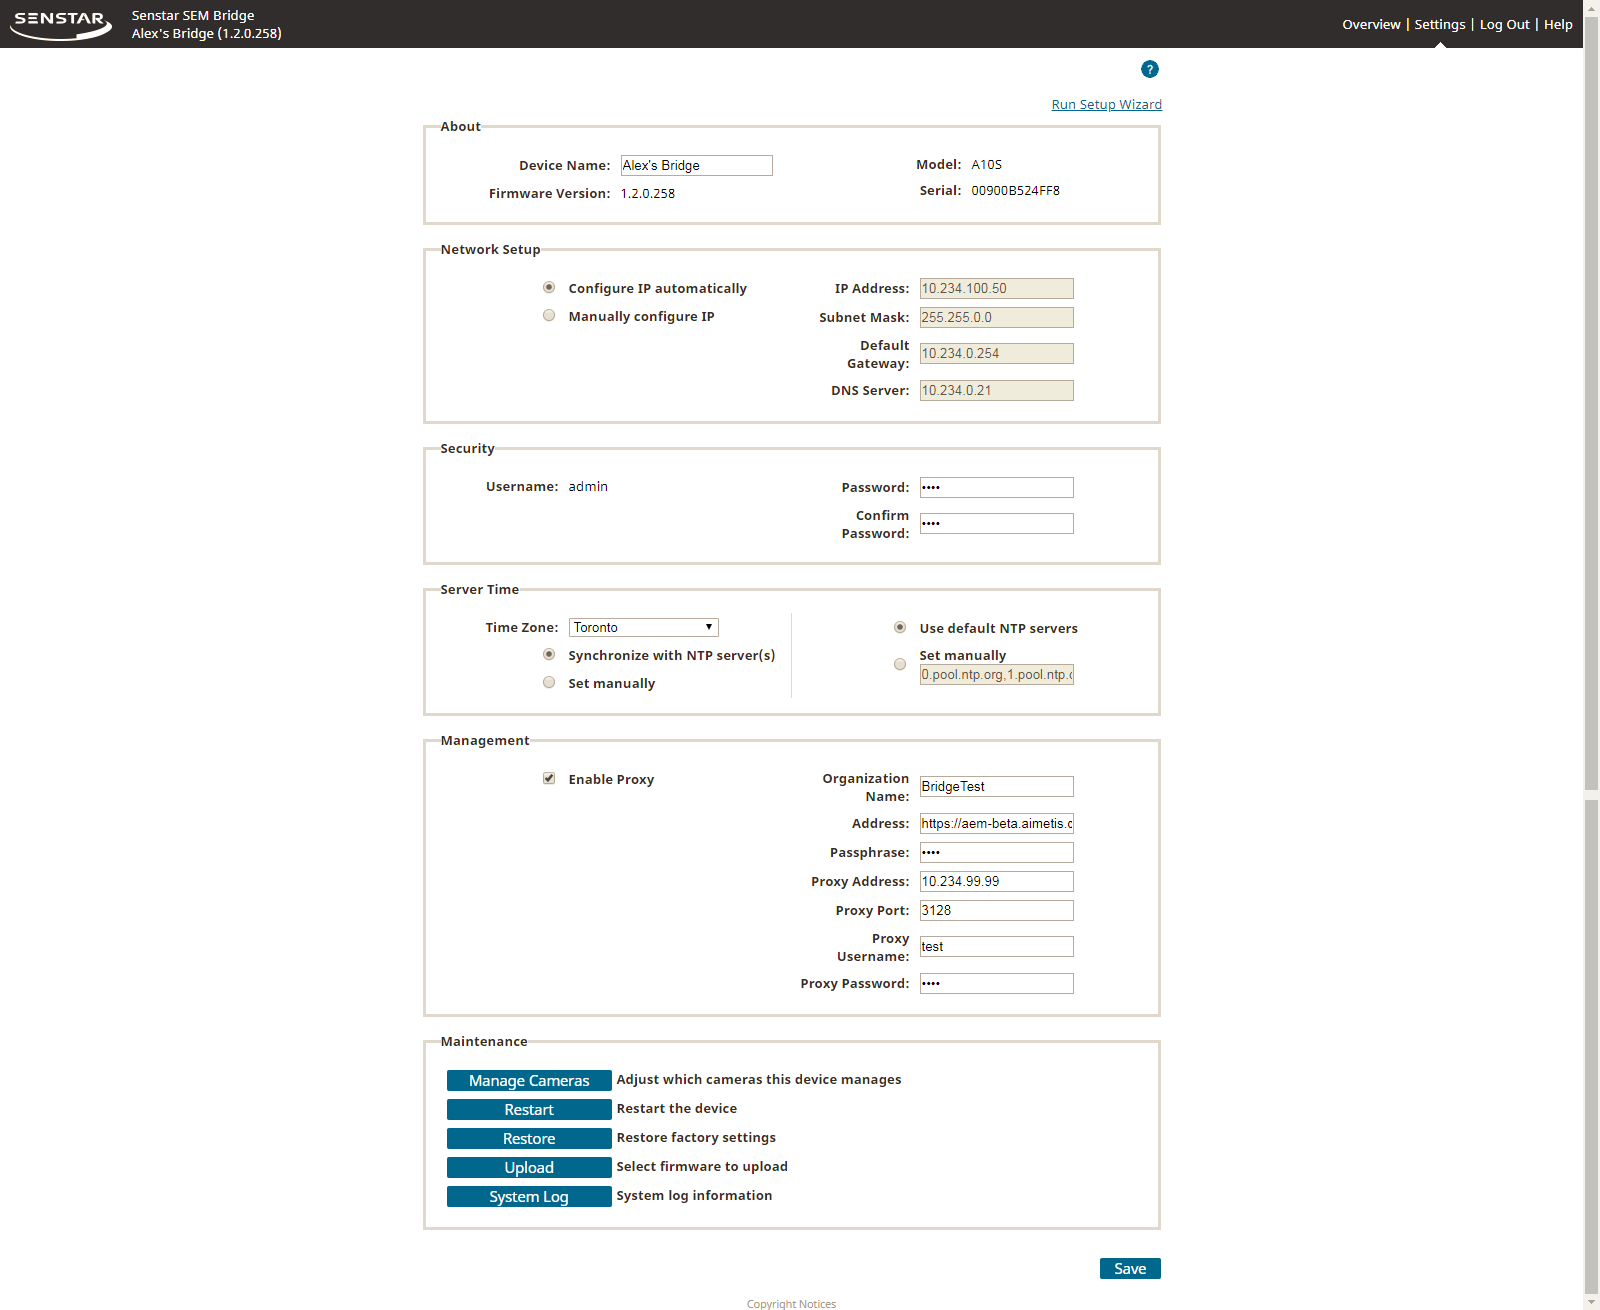The height and width of the screenshot is (1310, 1600).
Task: Open the Copyright Notices link
Action: click(x=791, y=1303)
